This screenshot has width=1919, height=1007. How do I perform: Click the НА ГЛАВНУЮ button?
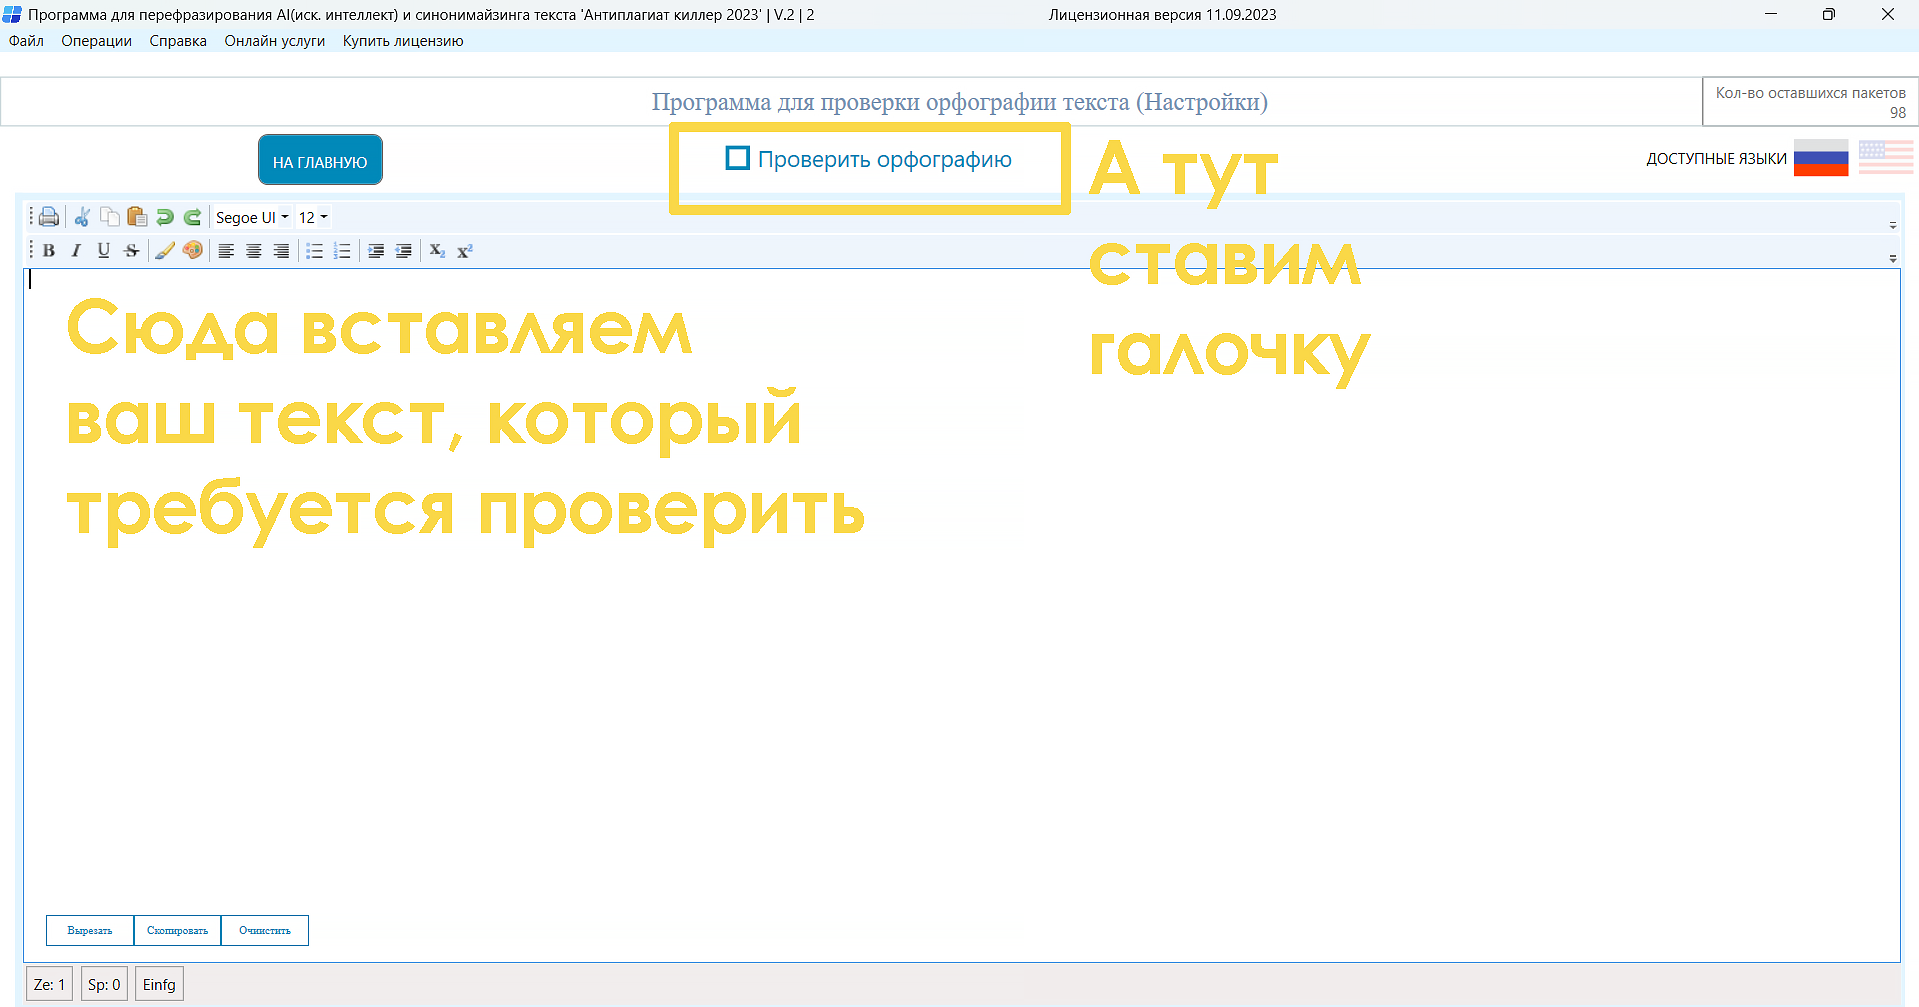(x=320, y=160)
